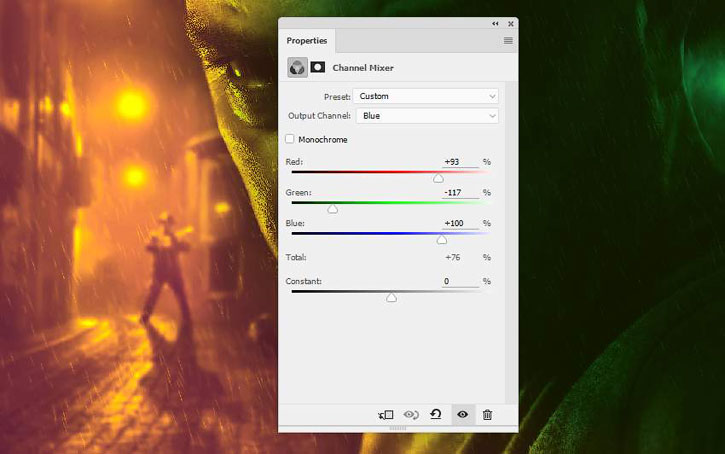The image size is (725, 454).
Task: Toggle adjustment layer visibility eye
Action: (x=462, y=415)
